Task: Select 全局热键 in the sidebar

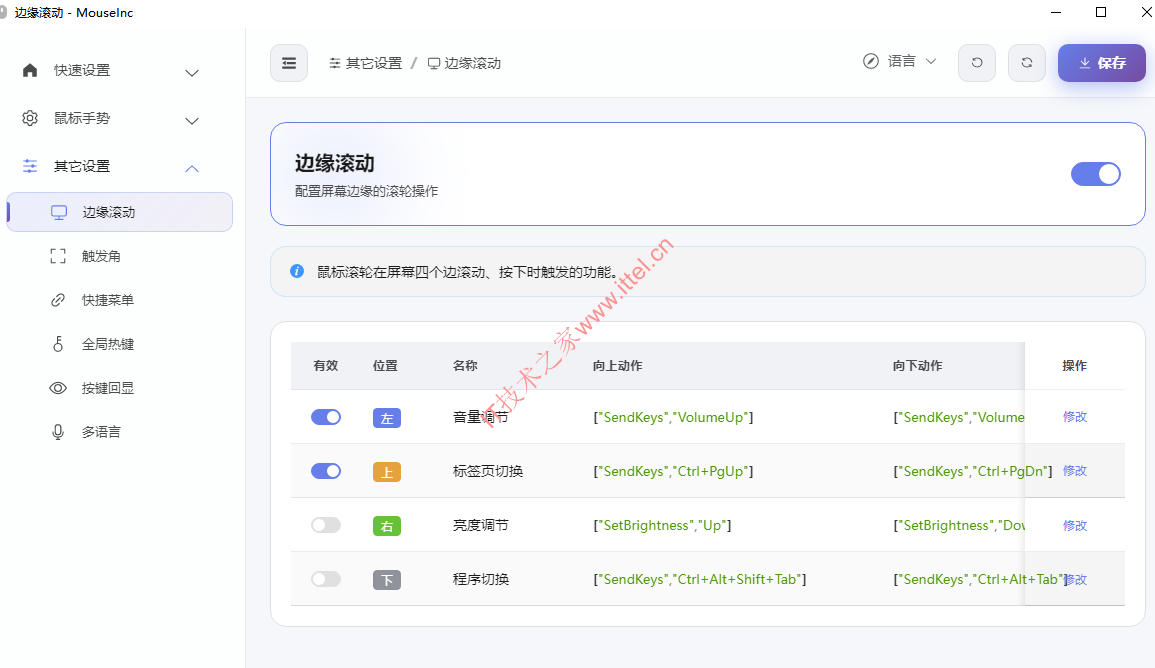Action: tap(119, 344)
